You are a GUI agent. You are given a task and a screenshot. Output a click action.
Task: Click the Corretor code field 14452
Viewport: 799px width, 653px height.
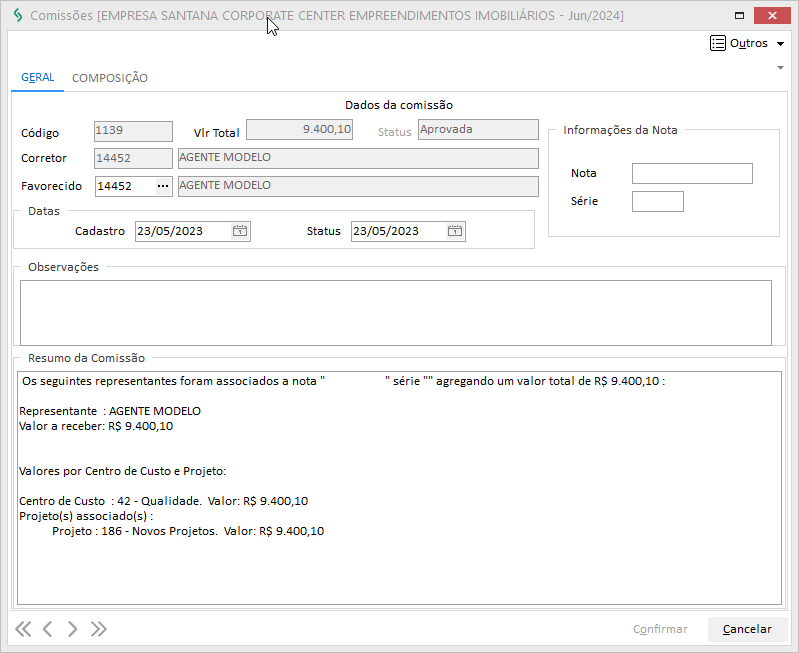134,158
